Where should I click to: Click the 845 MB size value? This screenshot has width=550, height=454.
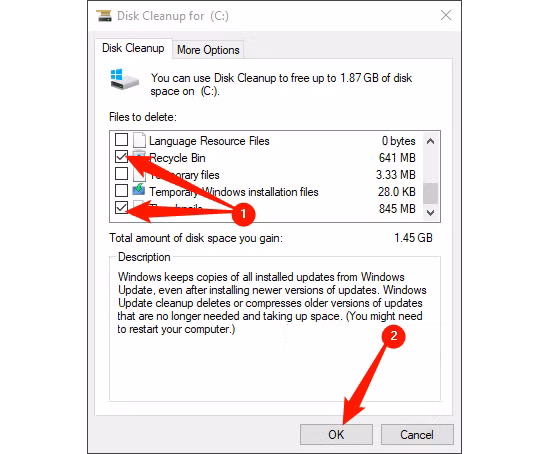click(397, 209)
